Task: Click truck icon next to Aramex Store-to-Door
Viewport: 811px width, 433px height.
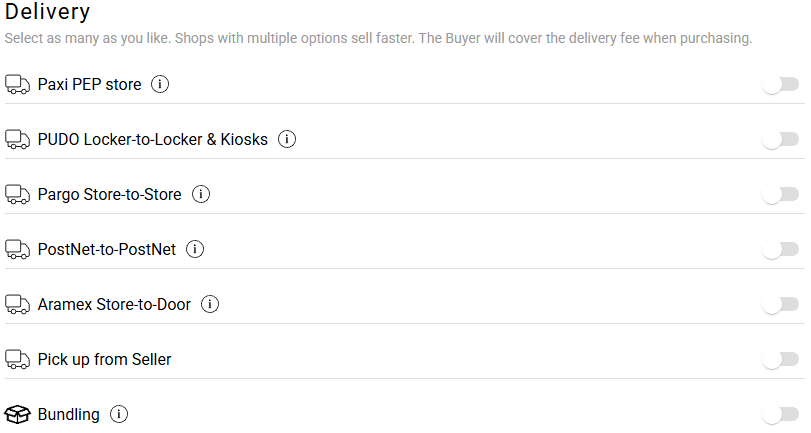Action: coord(18,305)
